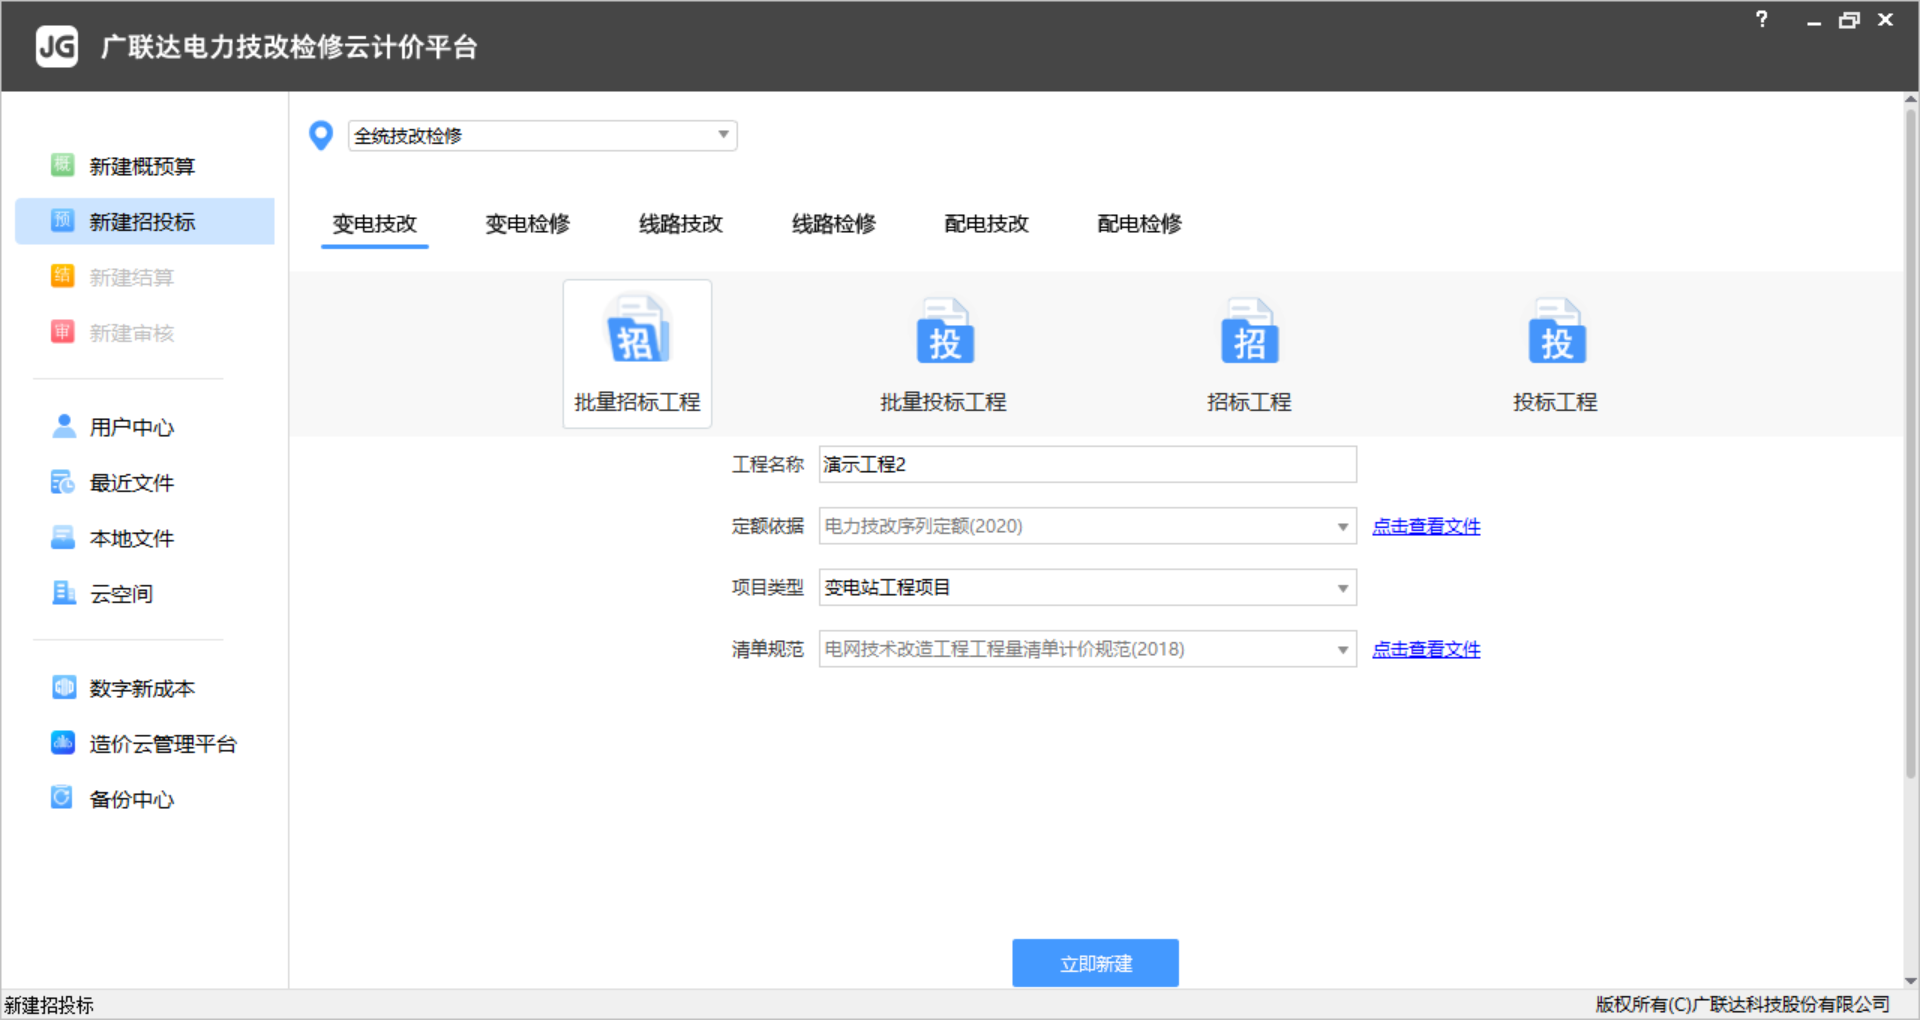This screenshot has height=1020, width=1920.
Task: Expand the 项目类型 dropdown arrow
Action: (x=1342, y=588)
